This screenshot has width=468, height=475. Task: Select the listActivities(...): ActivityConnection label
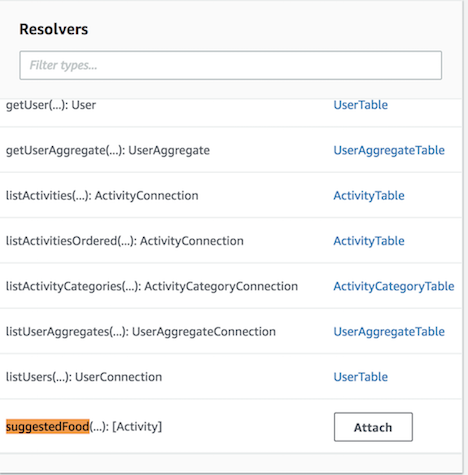coord(102,196)
